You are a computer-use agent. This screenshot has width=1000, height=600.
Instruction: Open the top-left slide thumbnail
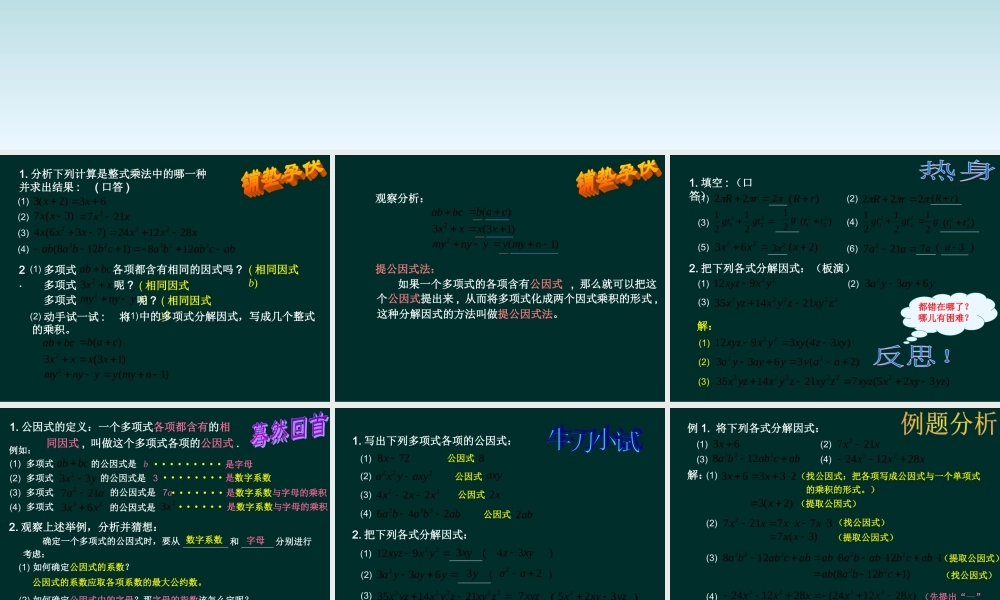point(165,275)
